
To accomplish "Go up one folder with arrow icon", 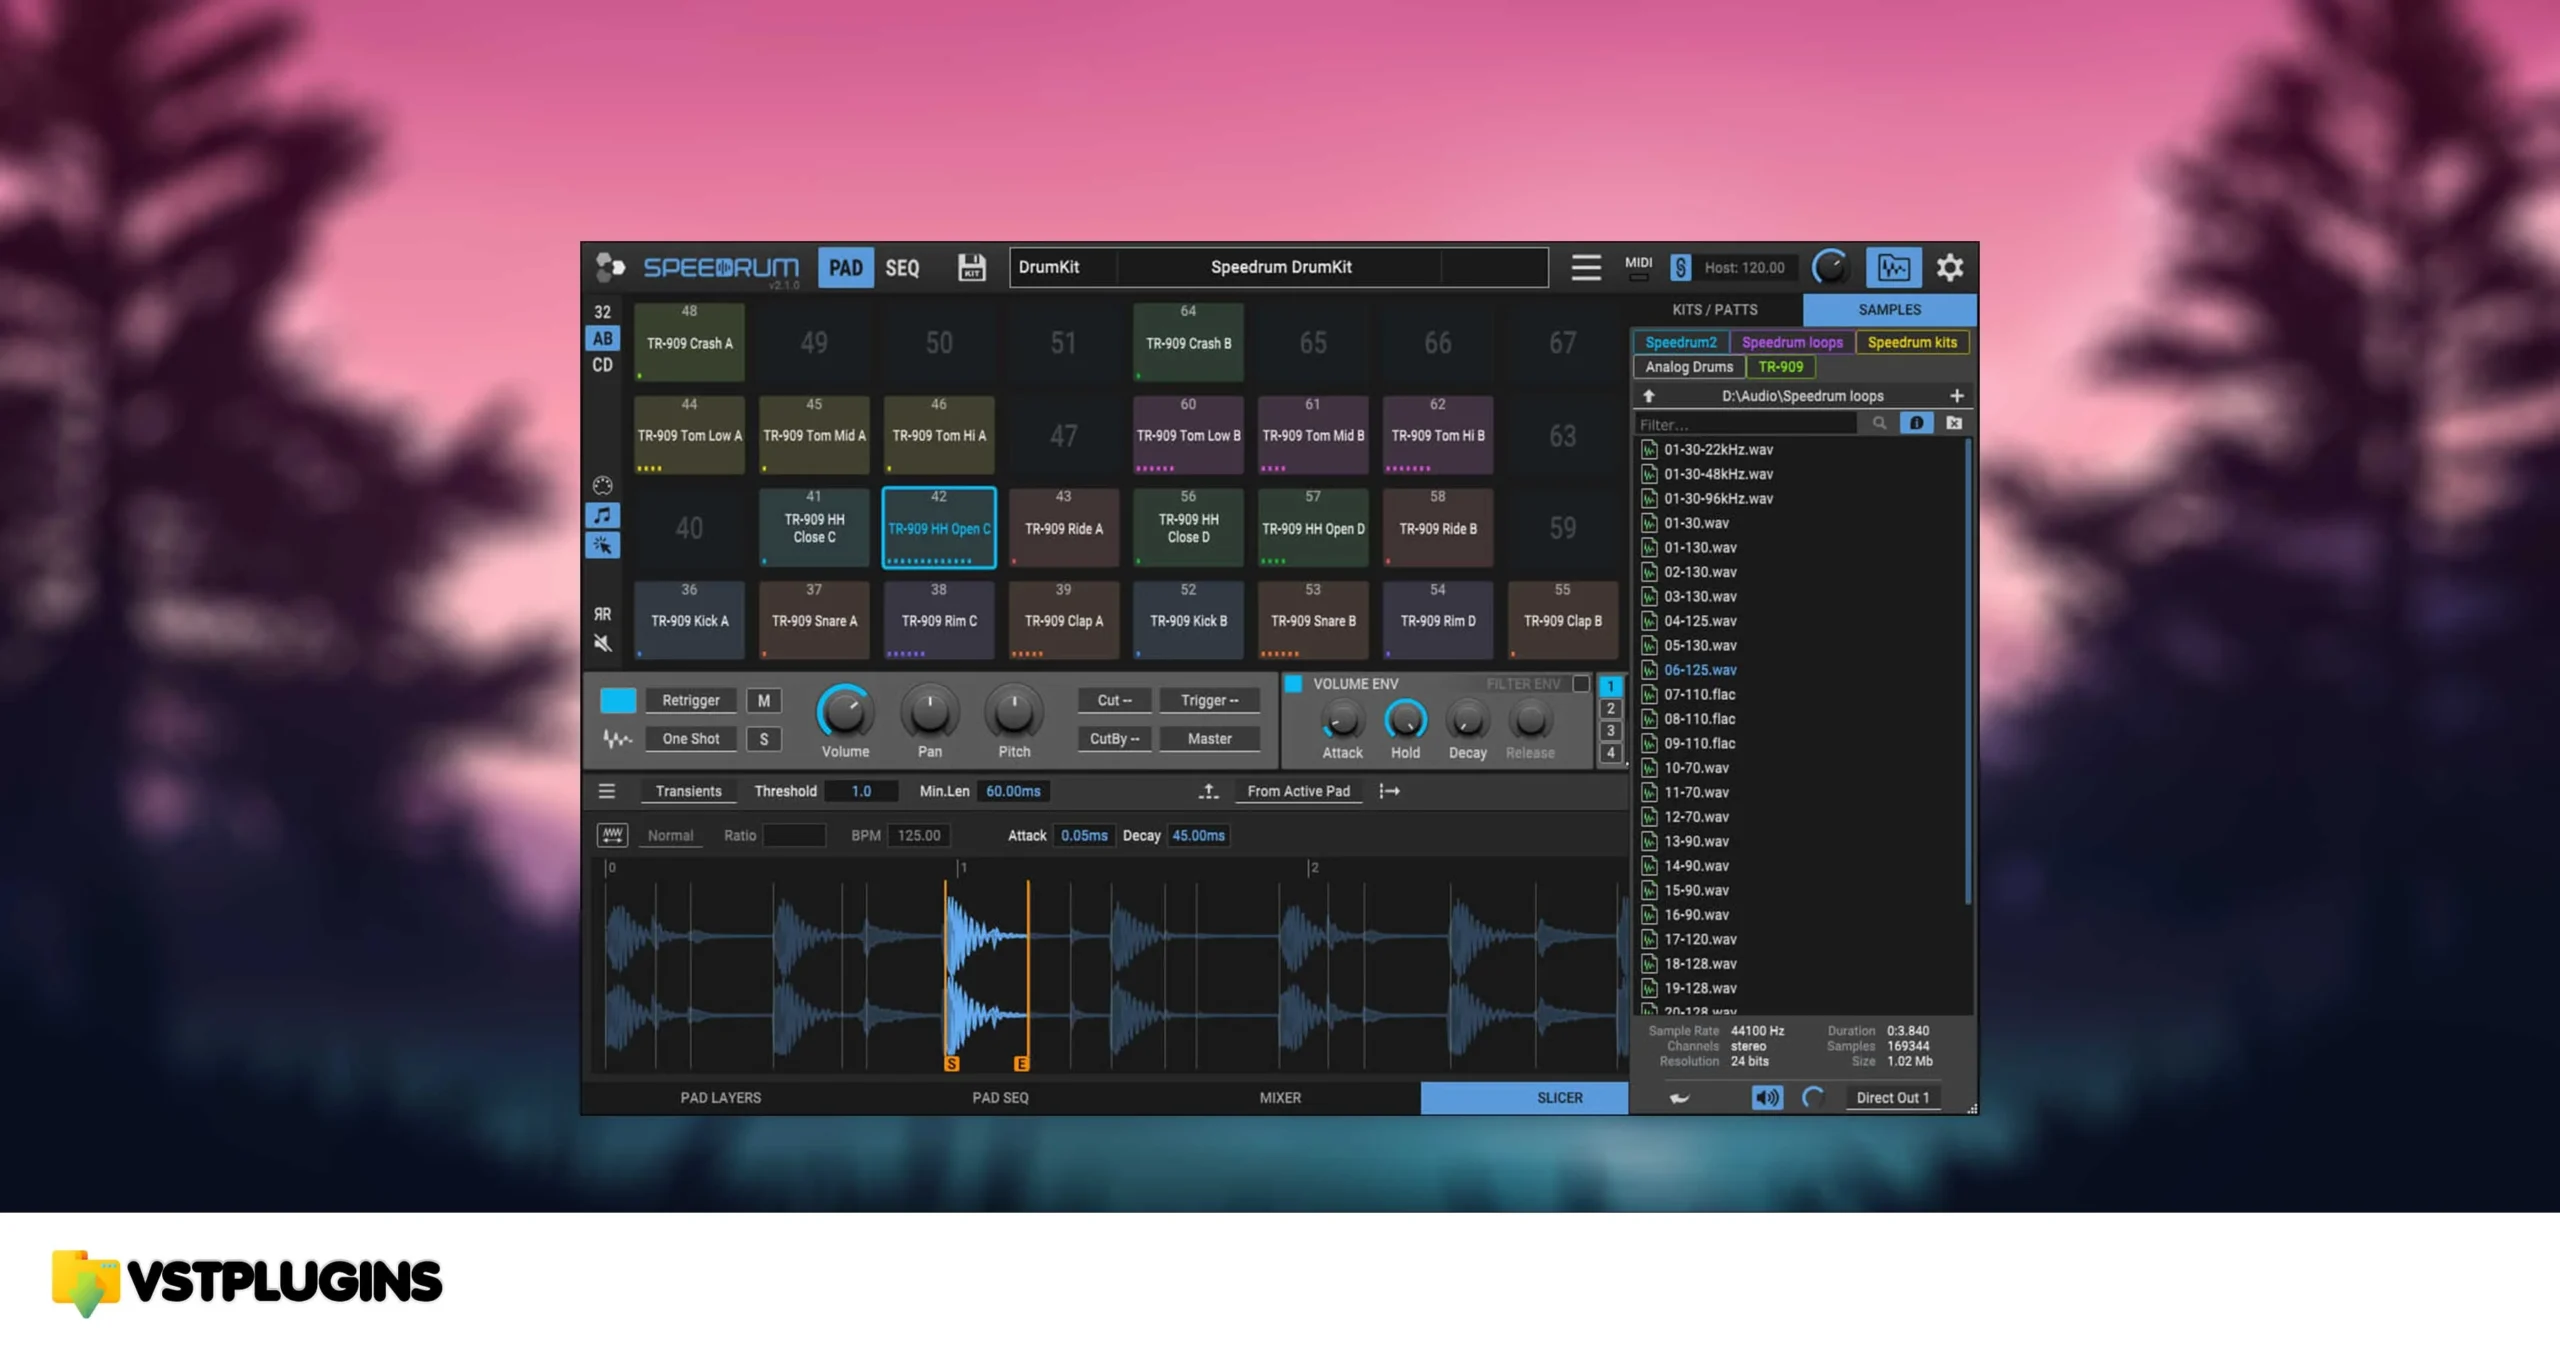I will (x=1649, y=396).
